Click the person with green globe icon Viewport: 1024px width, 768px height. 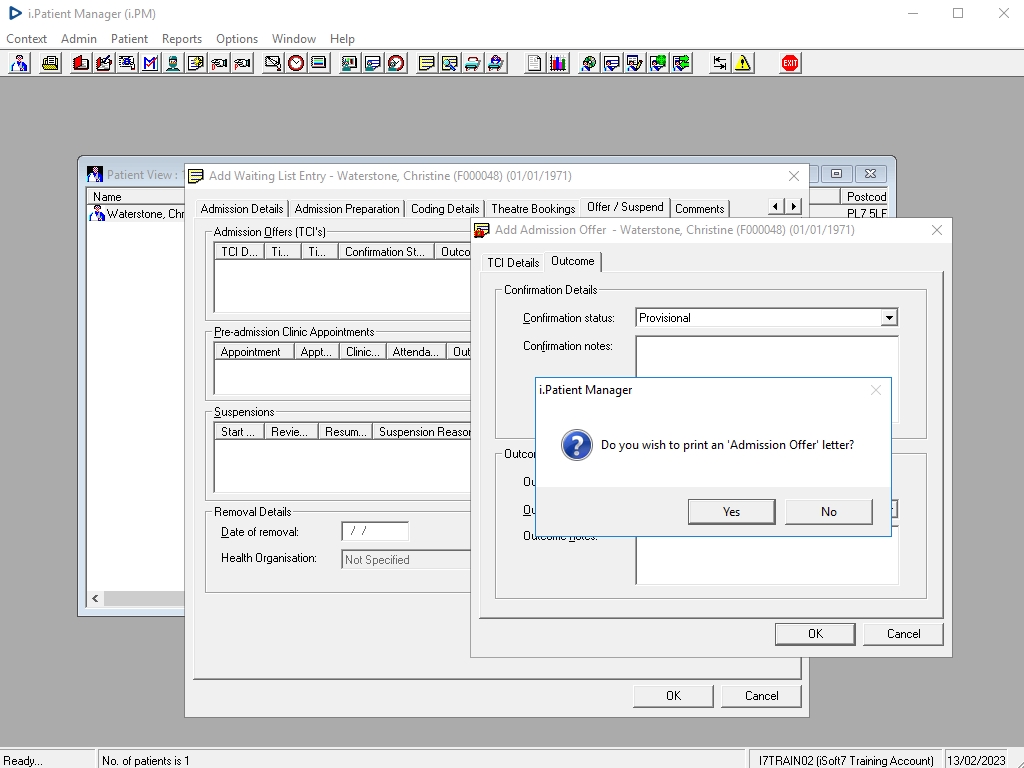[x=588, y=63]
